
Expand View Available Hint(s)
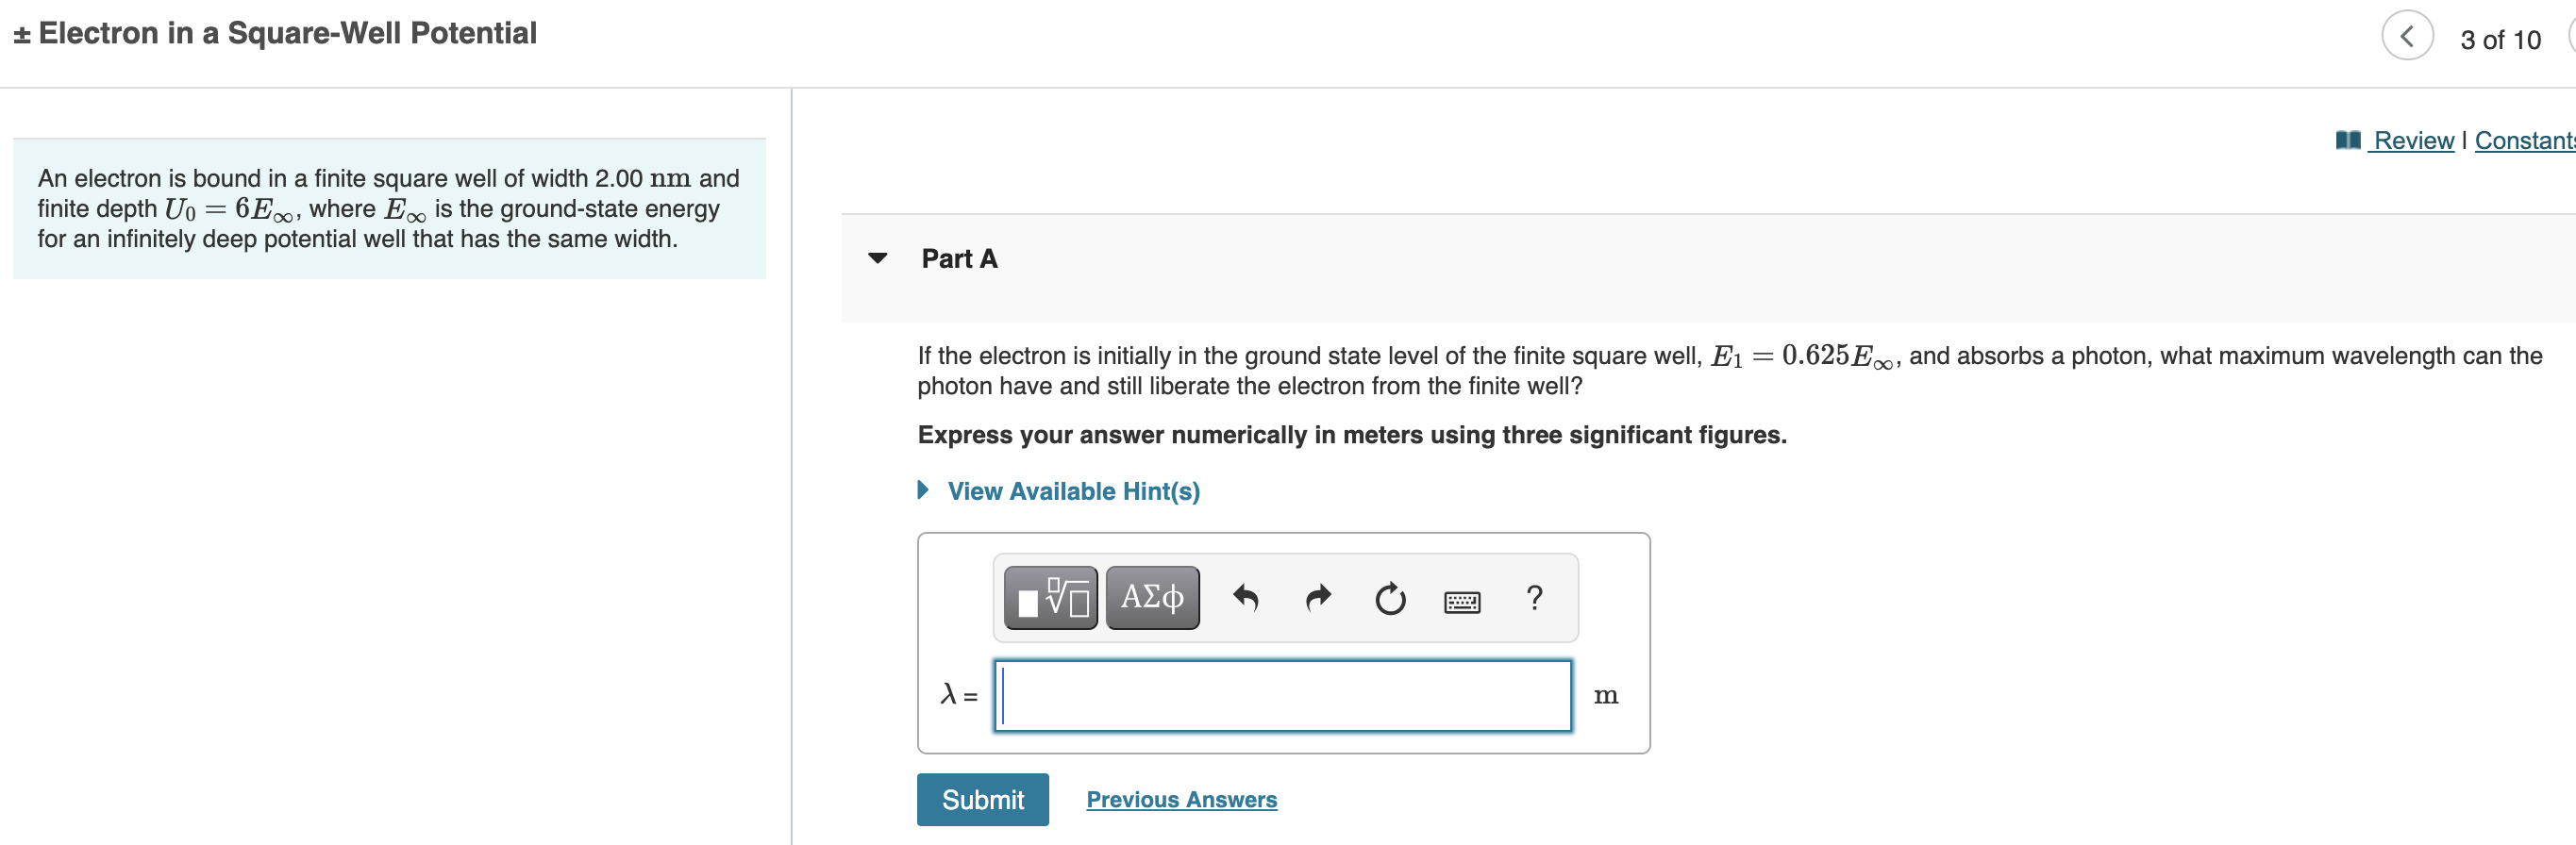[1073, 491]
